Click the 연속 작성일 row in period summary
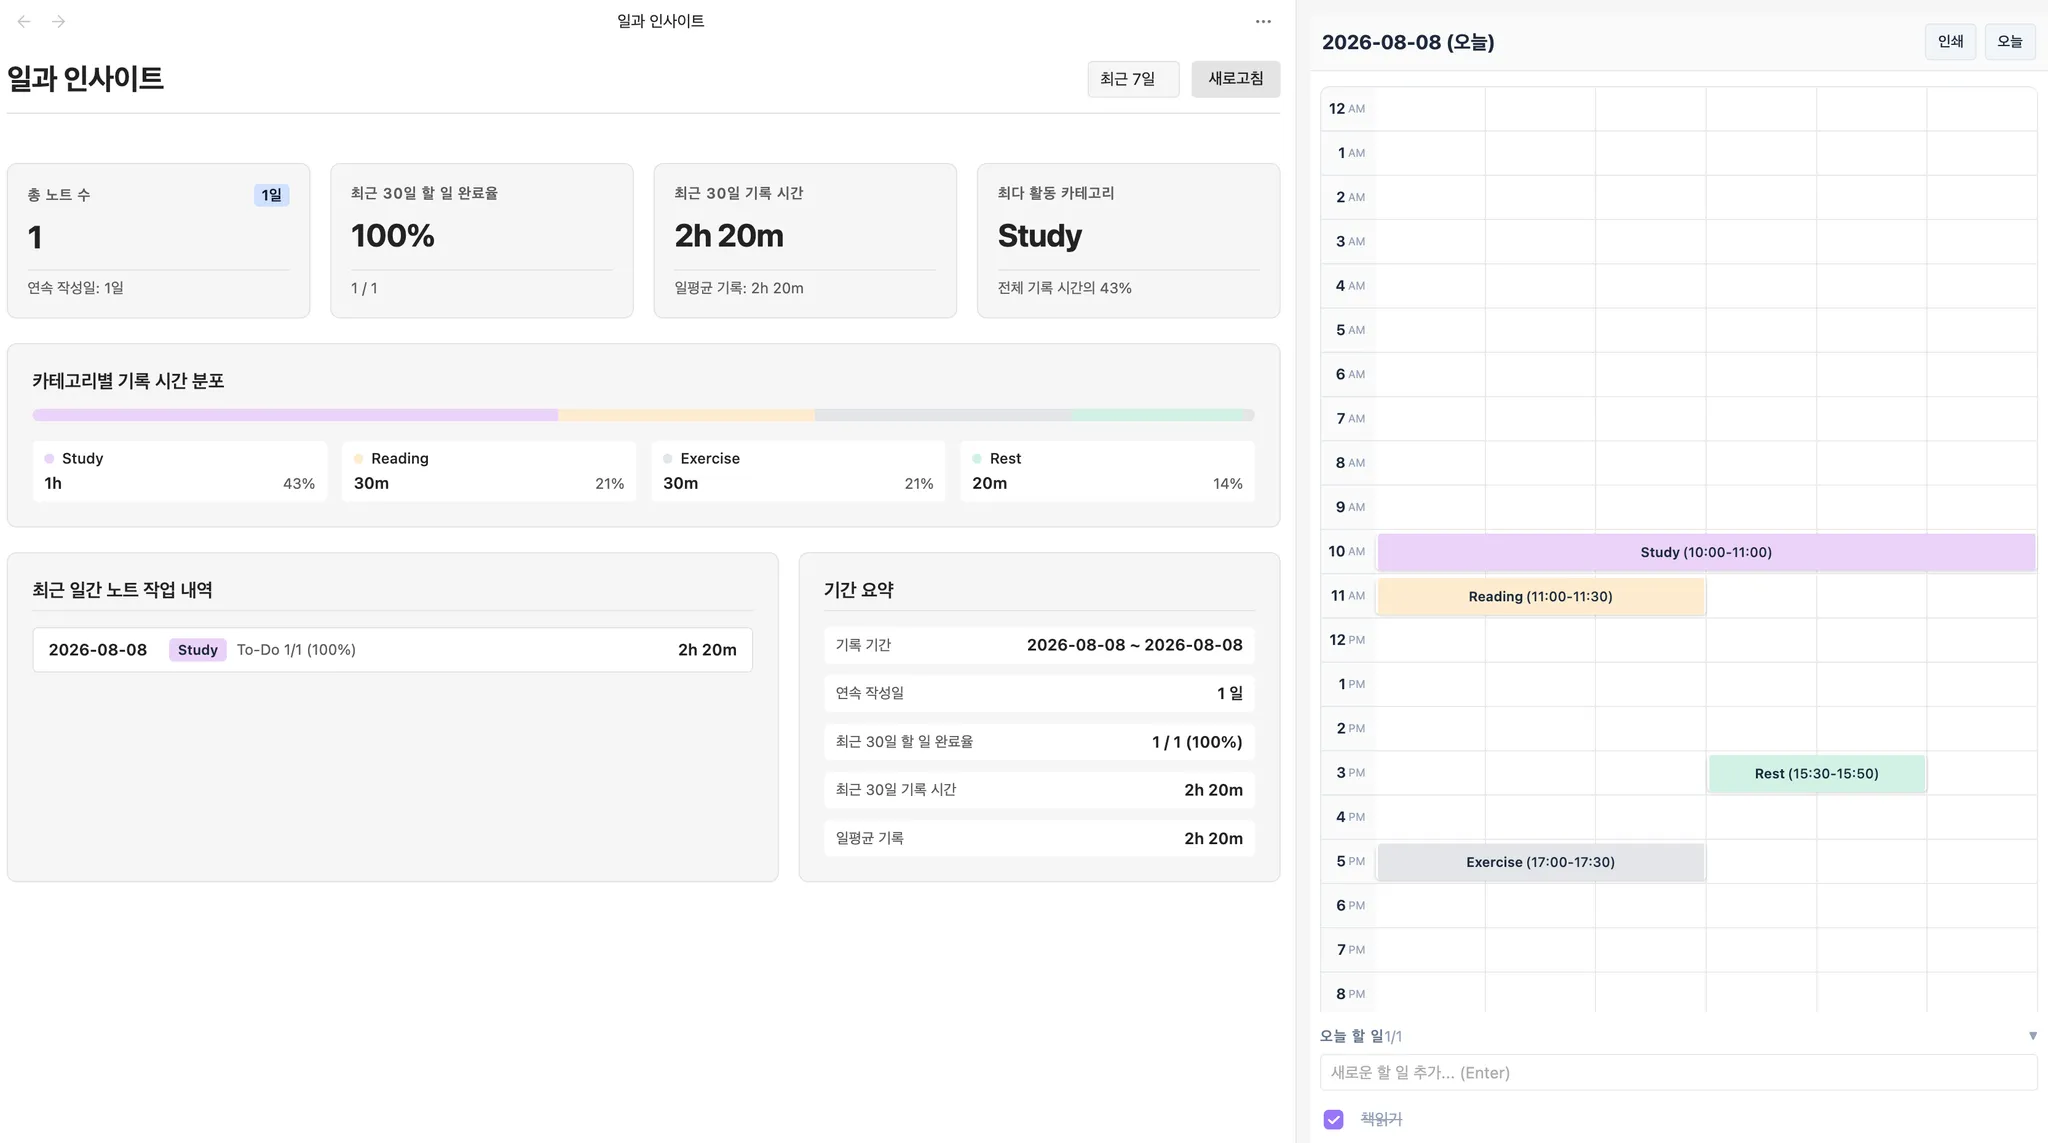Viewport: 2048px width, 1143px height. pyautogui.click(x=1039, y=693)
